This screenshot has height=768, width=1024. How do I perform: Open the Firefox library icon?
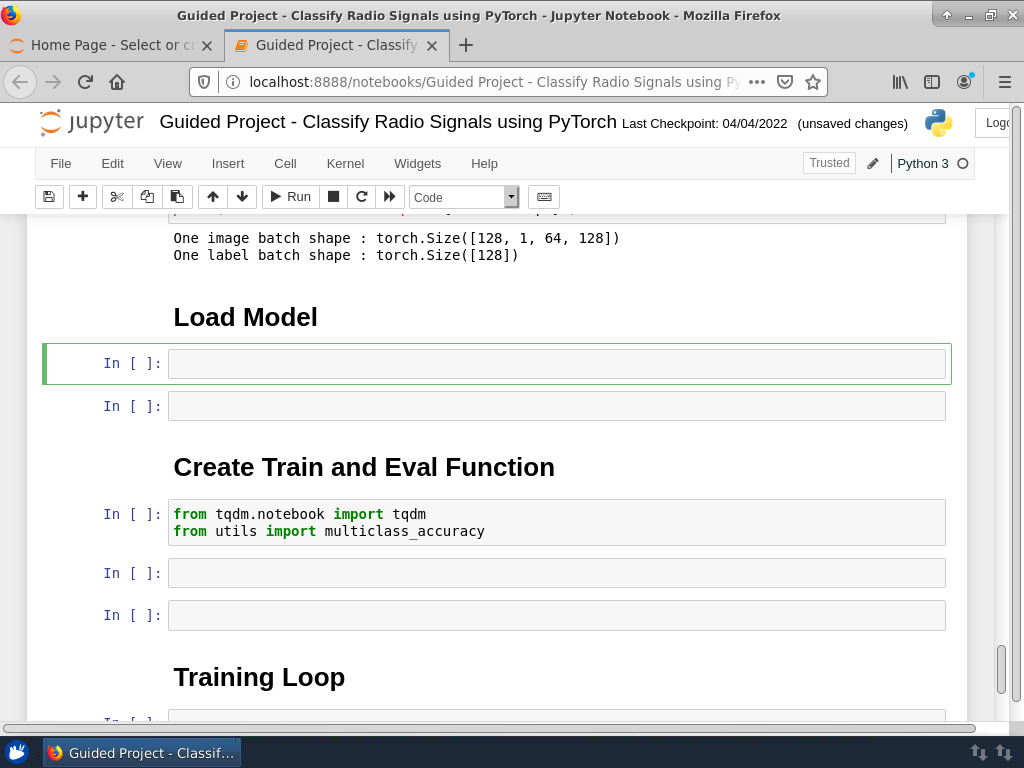tap(900, 82)
